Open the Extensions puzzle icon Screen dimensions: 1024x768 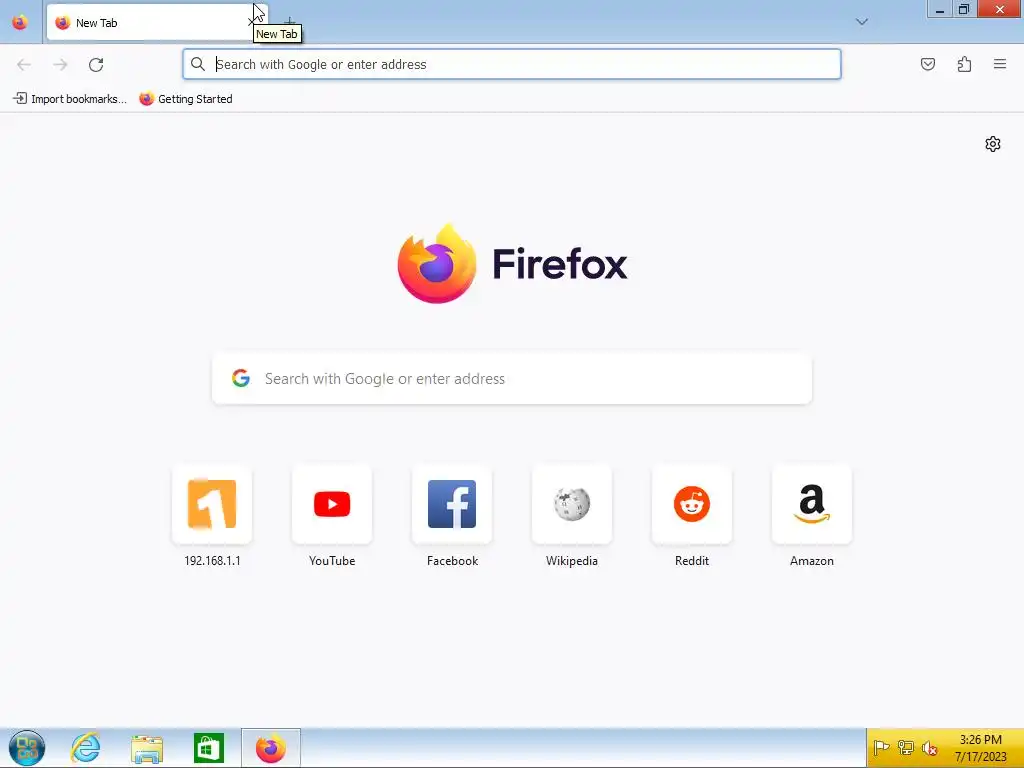964,64
